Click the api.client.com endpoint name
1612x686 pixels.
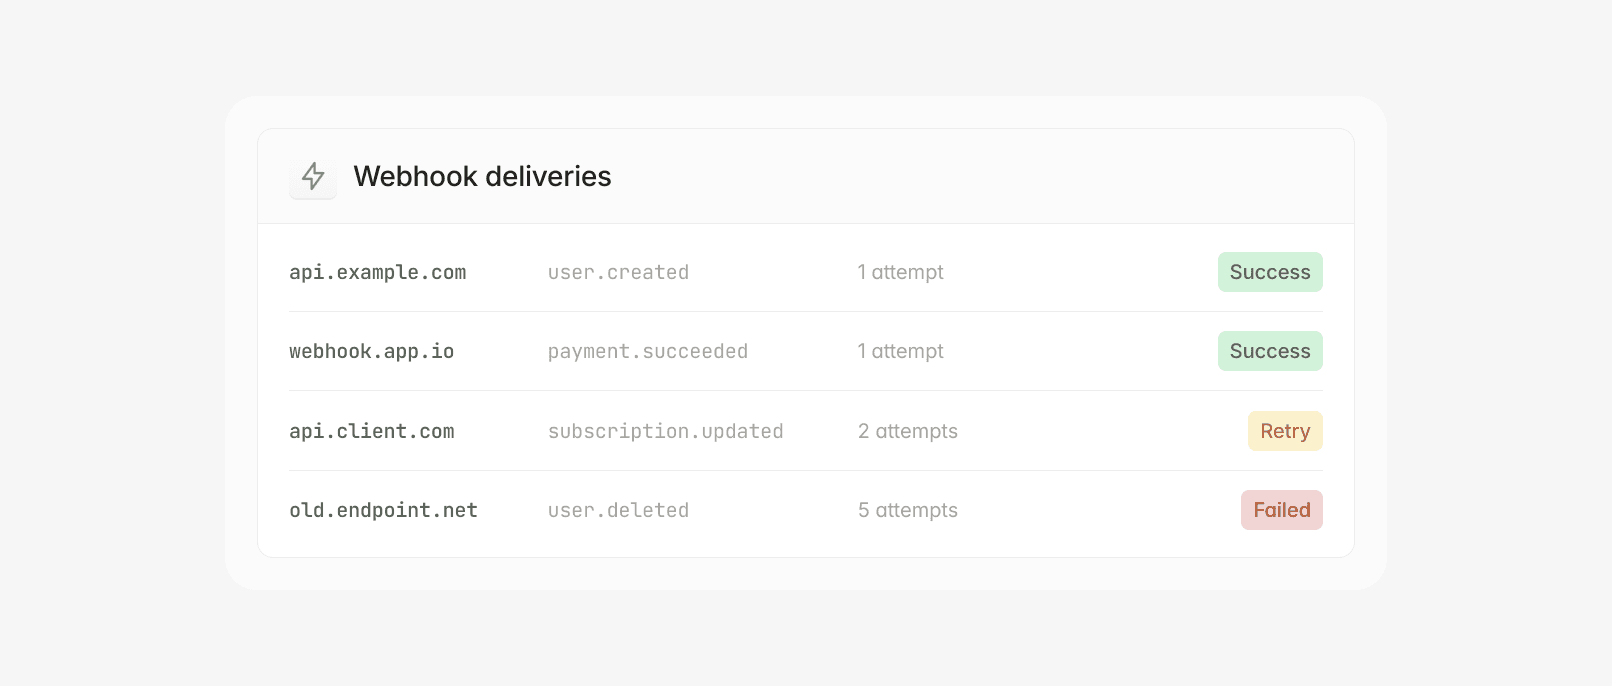click(371, 431)
